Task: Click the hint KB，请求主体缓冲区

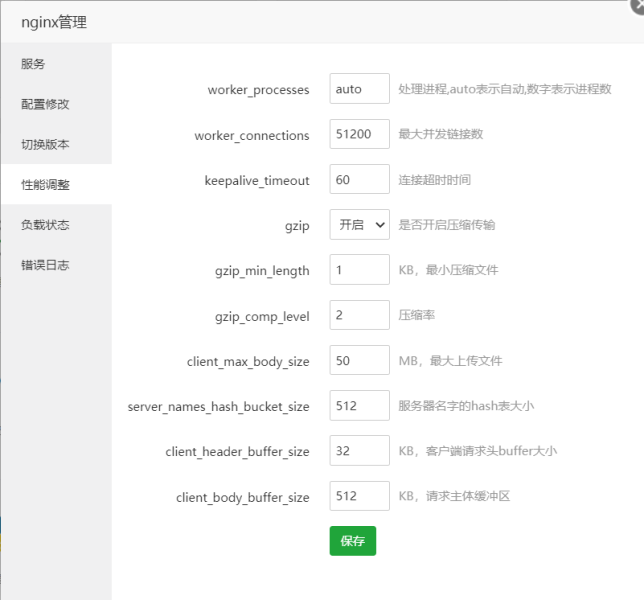Action: click(454, 496)
